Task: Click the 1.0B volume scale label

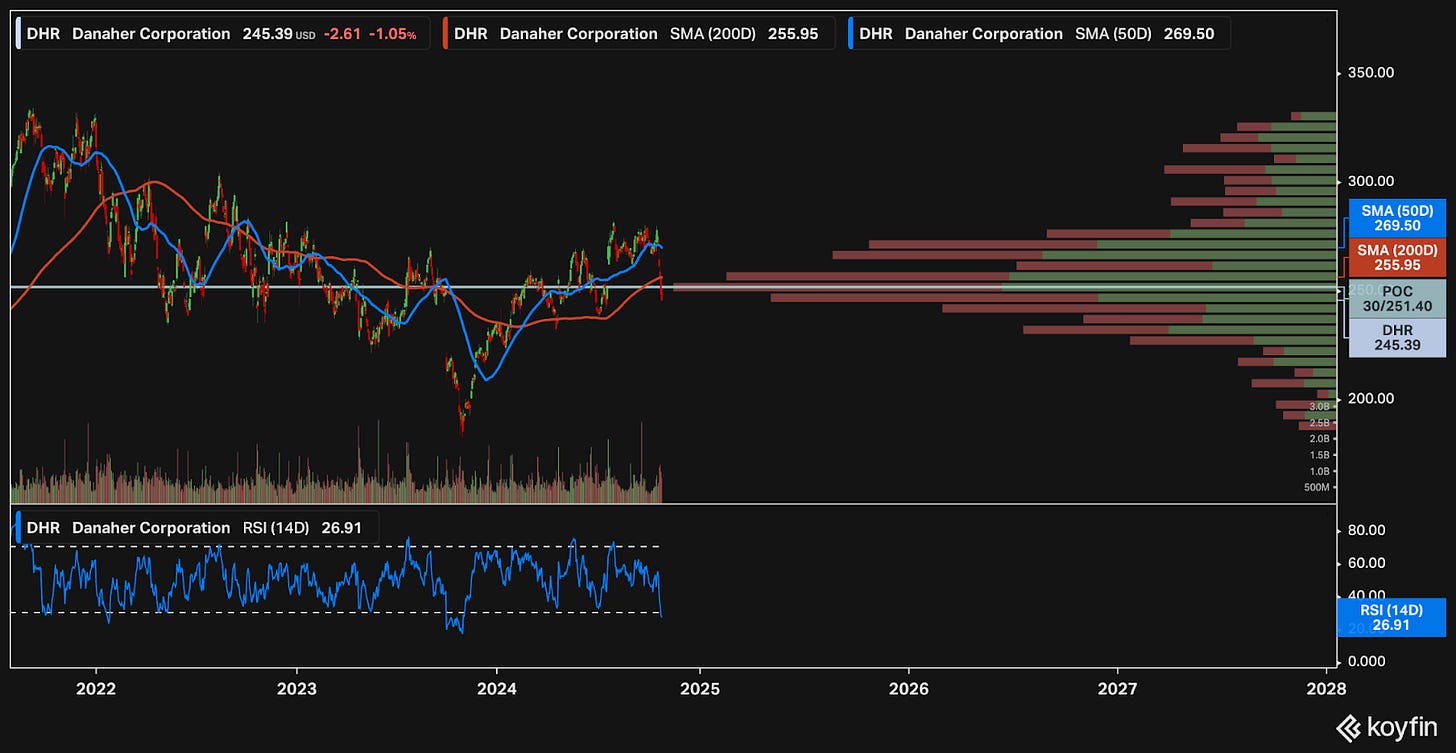Action: [x=1319, y=471]
